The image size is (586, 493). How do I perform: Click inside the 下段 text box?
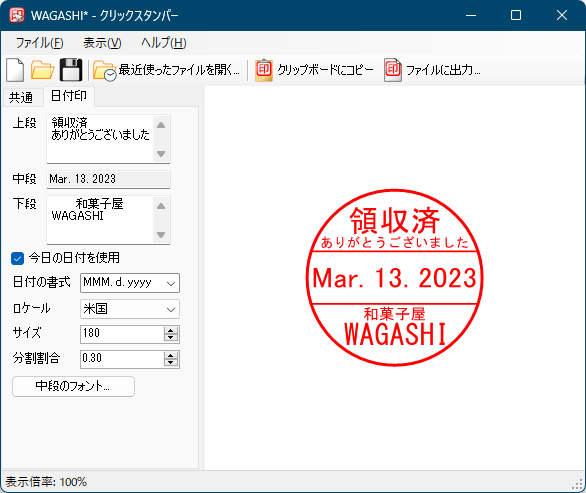[100, 220]
